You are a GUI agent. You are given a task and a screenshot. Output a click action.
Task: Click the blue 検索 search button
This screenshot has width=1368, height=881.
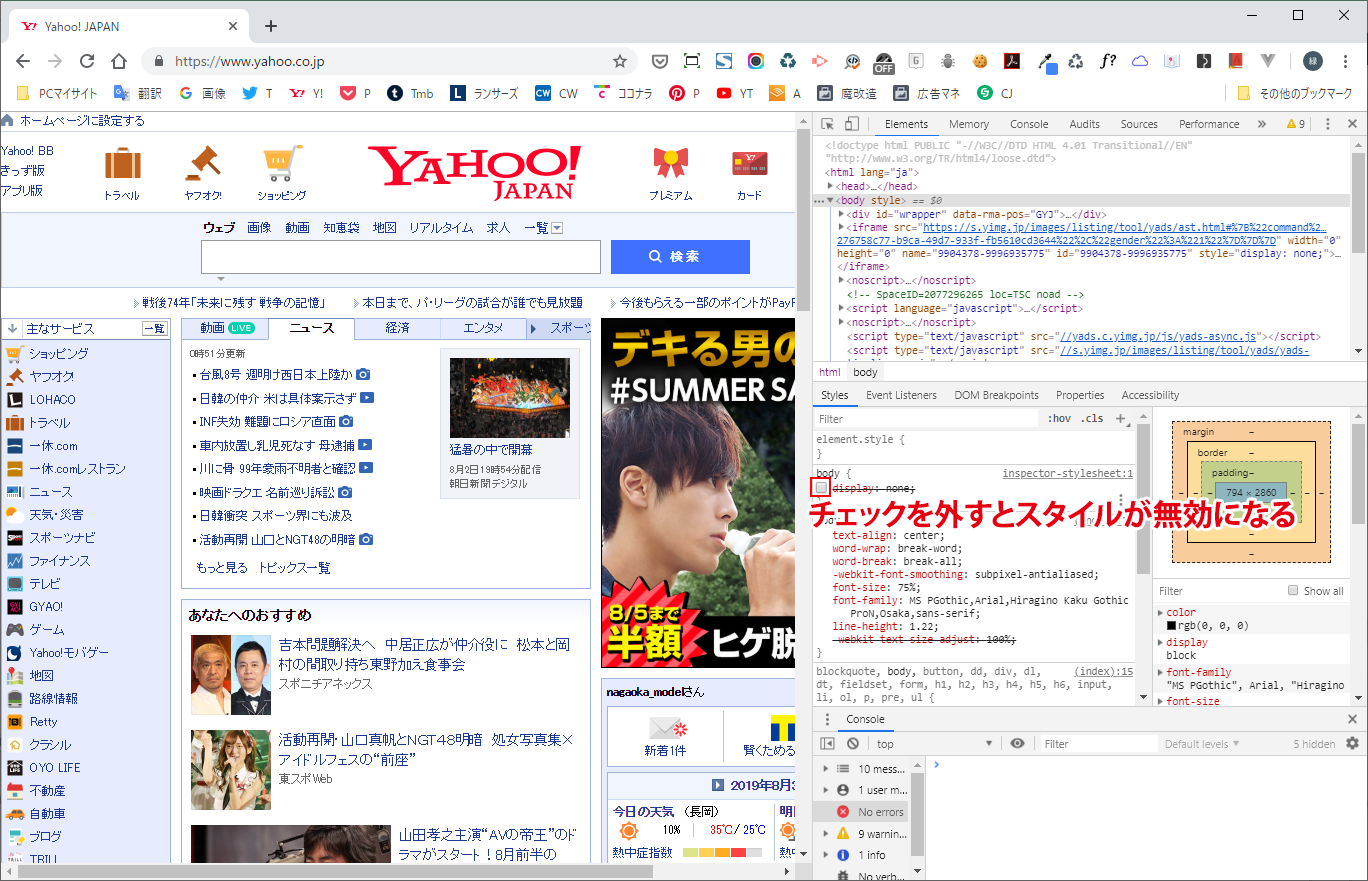[x=680, y=257]
